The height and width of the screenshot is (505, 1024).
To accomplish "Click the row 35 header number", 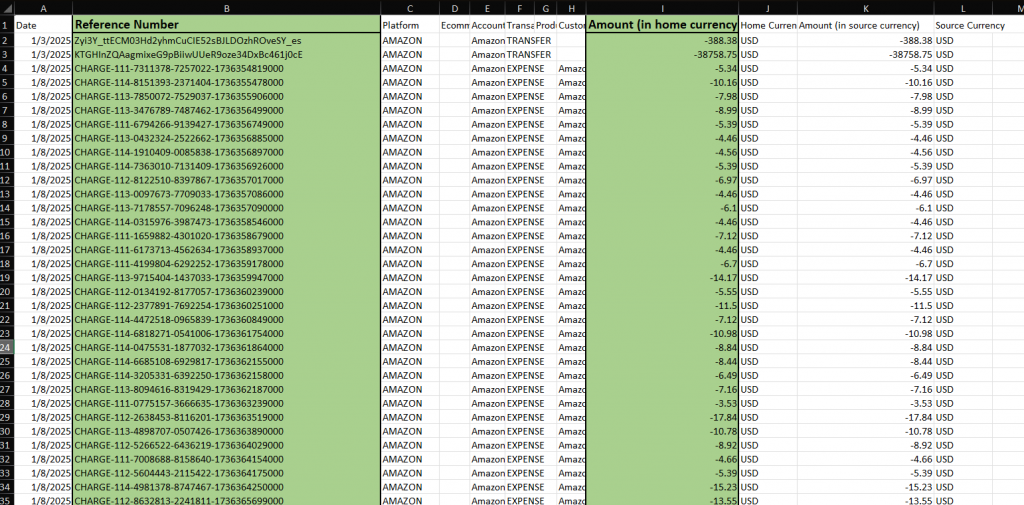I will pyautogui.click(x=6, y=499).
